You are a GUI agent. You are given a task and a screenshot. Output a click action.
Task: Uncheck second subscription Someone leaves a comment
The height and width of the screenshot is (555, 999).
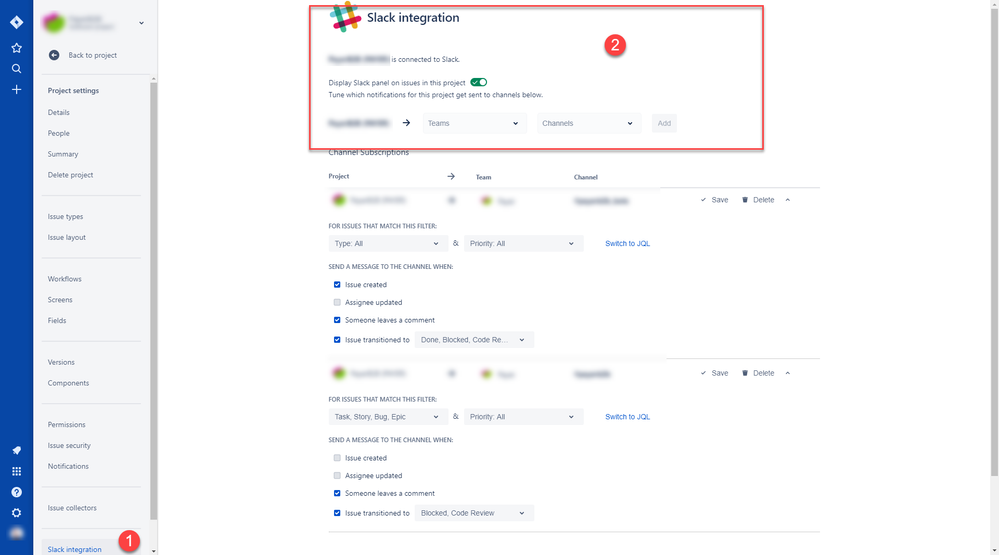(x=337, y=493)
